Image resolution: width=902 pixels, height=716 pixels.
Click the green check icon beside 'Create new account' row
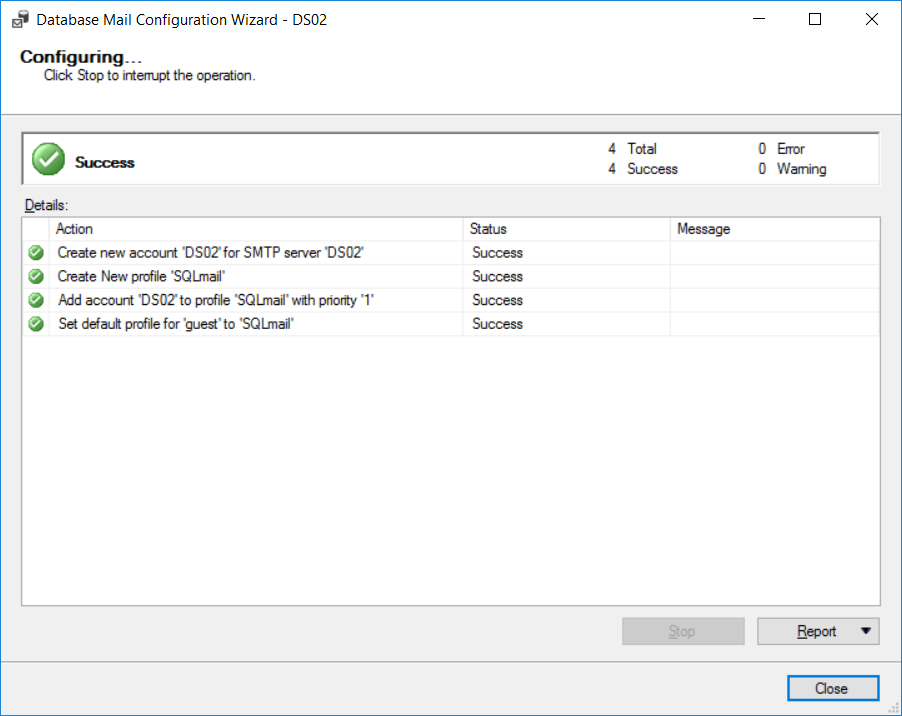[x=36, y=252]
